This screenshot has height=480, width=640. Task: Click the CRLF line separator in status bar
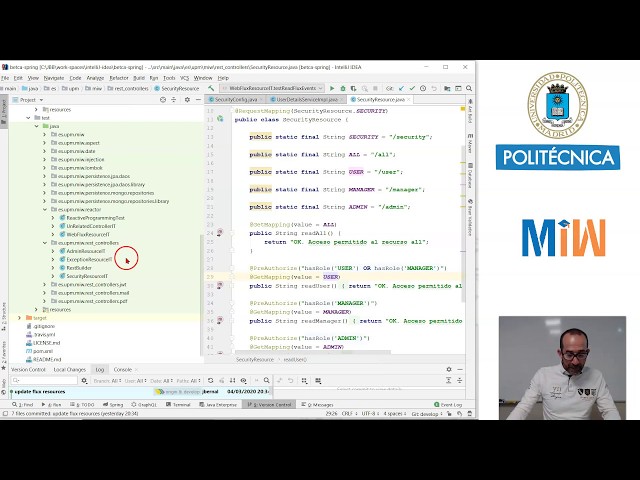[x=349, y=413]
